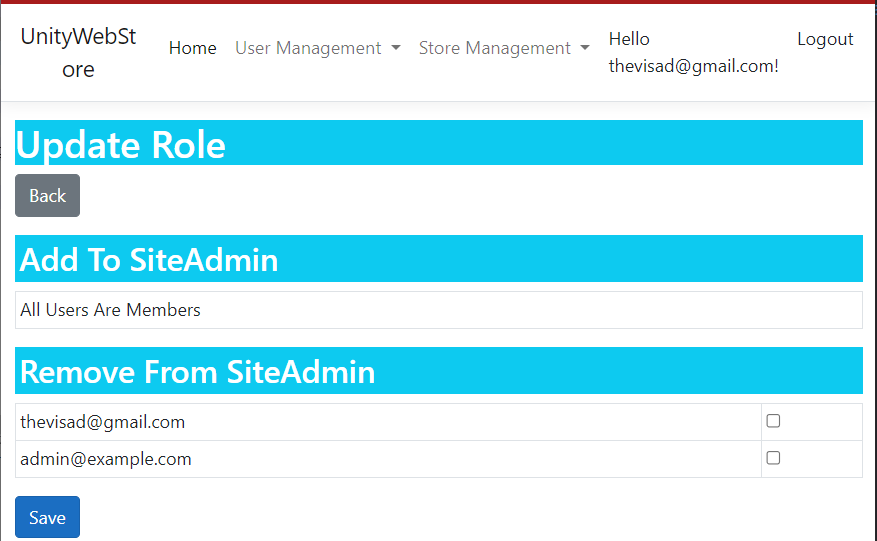Click the UnityWebStore brand logo
Viewport: 877px width, 541px height.
coord(78,53)
